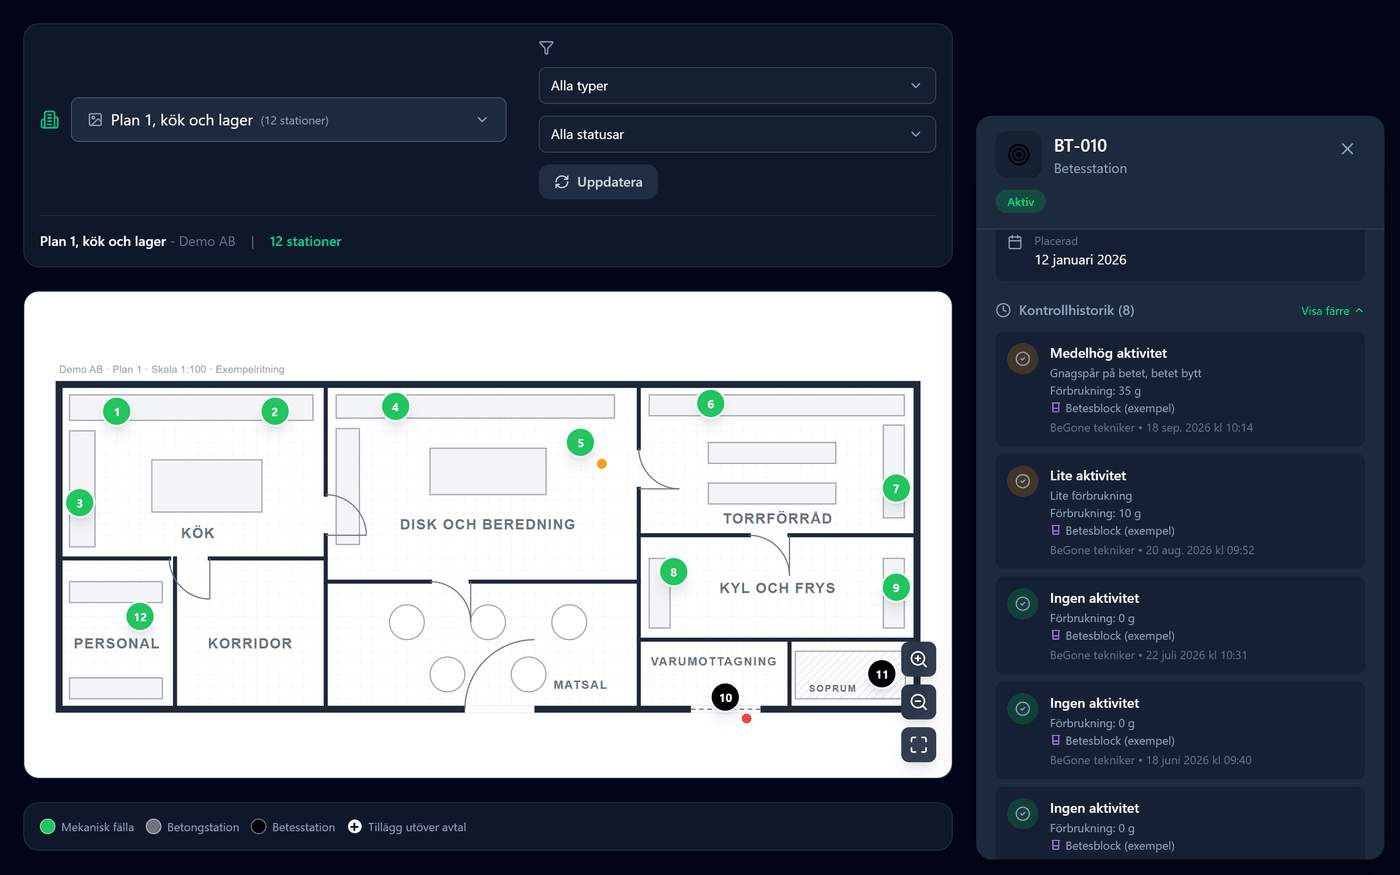The height and width of the screenshot is (875, 1400).
Task: Click the Tillägg utöver avtal legend entry
Action: (407, 827)
